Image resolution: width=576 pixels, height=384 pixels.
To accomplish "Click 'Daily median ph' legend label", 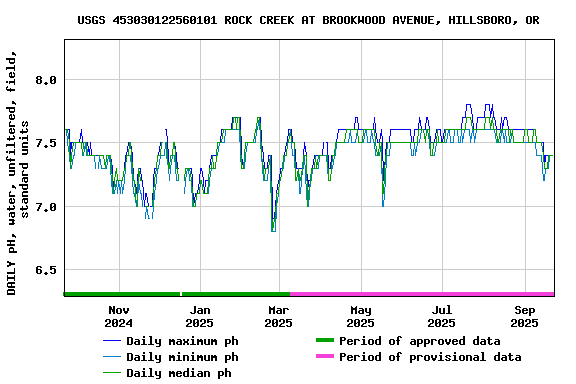I will click(x=179, y=373).
